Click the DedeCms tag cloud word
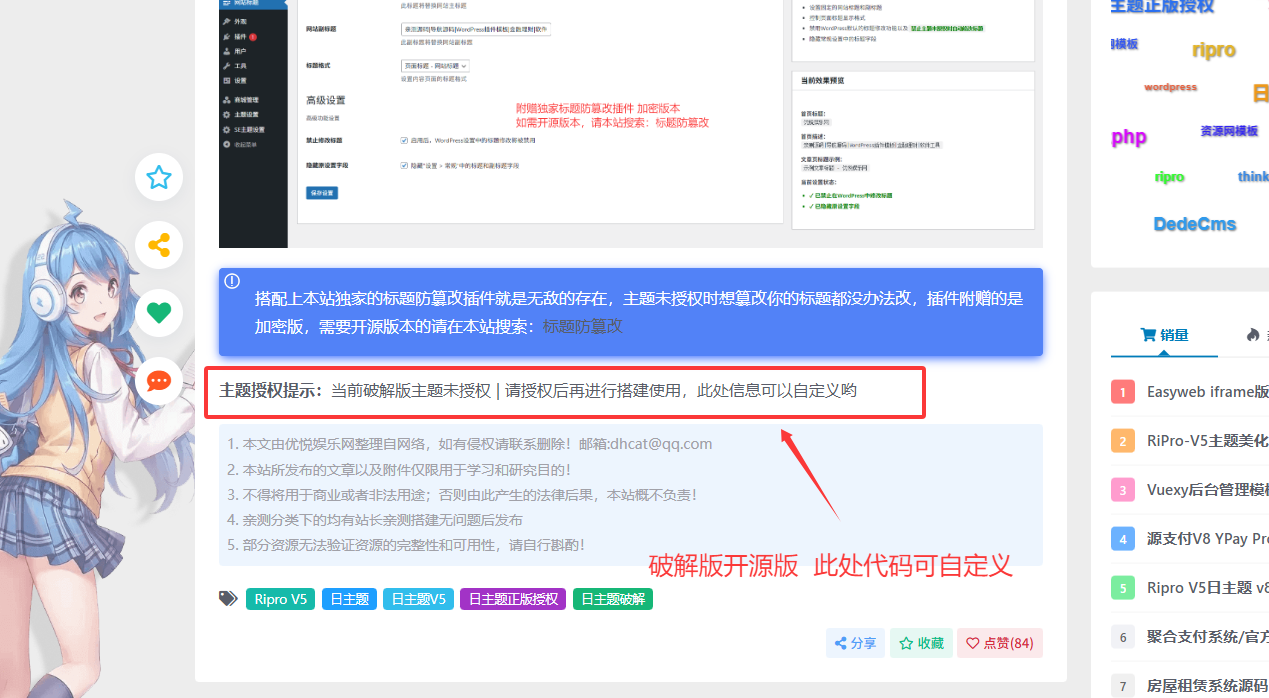Screen dimensions: 1269x698 tap(1194, 224)
